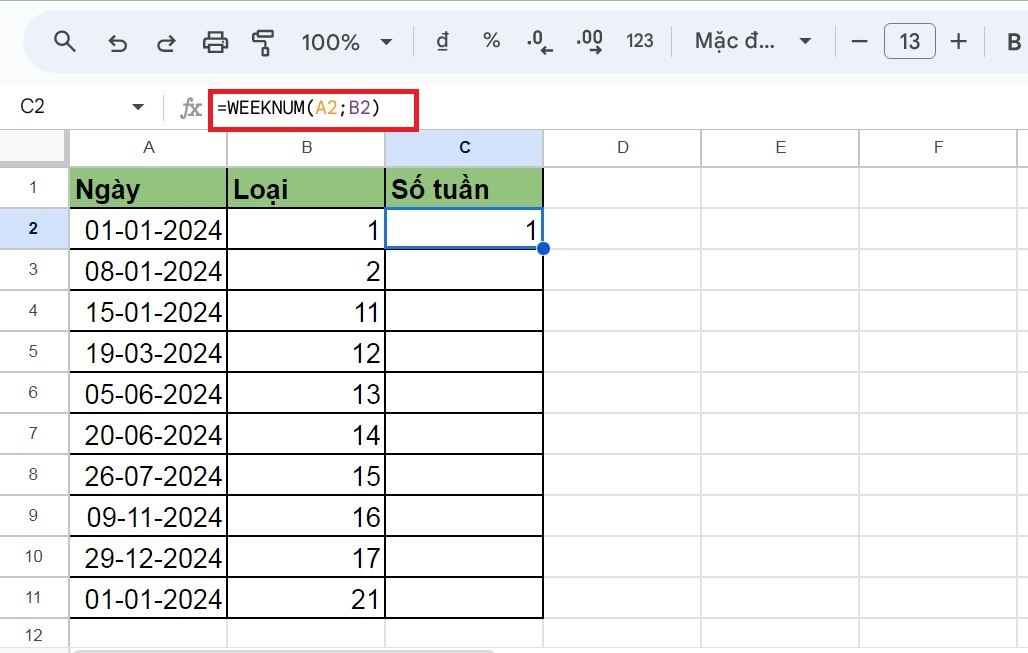Screen dimensions: 1028x653
Task: Click the WEEKNUM formula bar
Action: click(313, 109)
